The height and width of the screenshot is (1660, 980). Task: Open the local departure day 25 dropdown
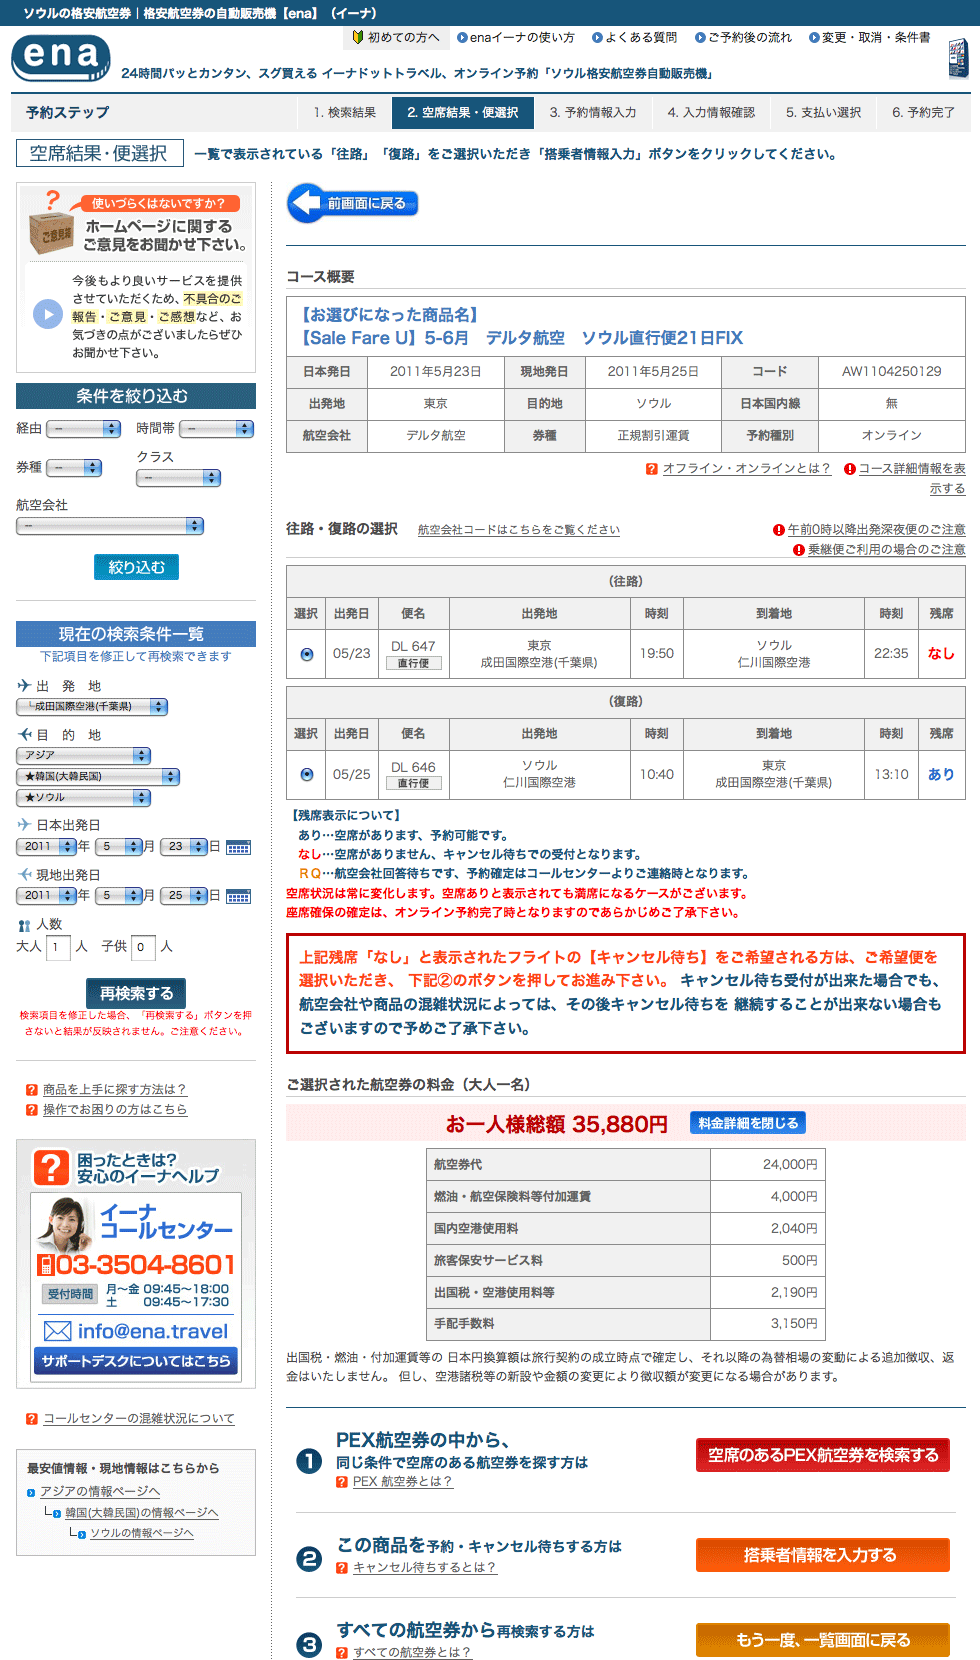(x=184, y=896)
